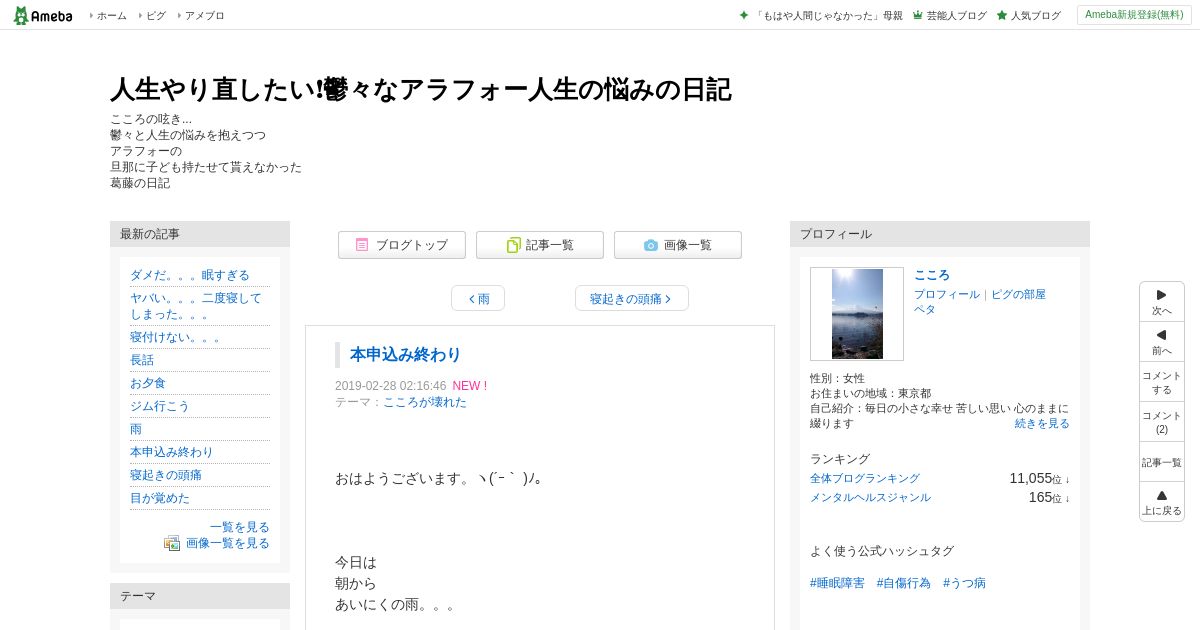
Task: Open recent article お夕食
Action: (148, 383)
